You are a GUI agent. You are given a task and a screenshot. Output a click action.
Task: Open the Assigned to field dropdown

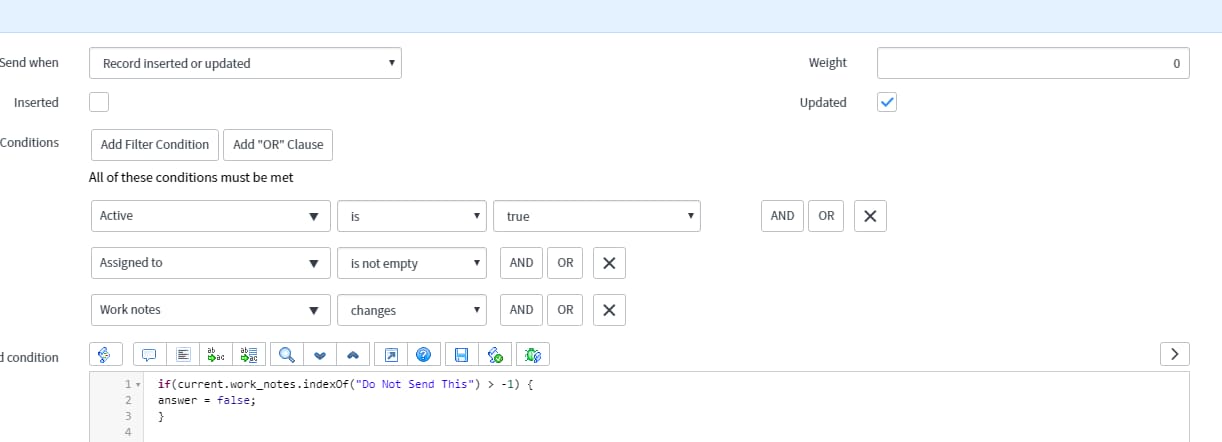pyautogui.click(x=210, y=263)
